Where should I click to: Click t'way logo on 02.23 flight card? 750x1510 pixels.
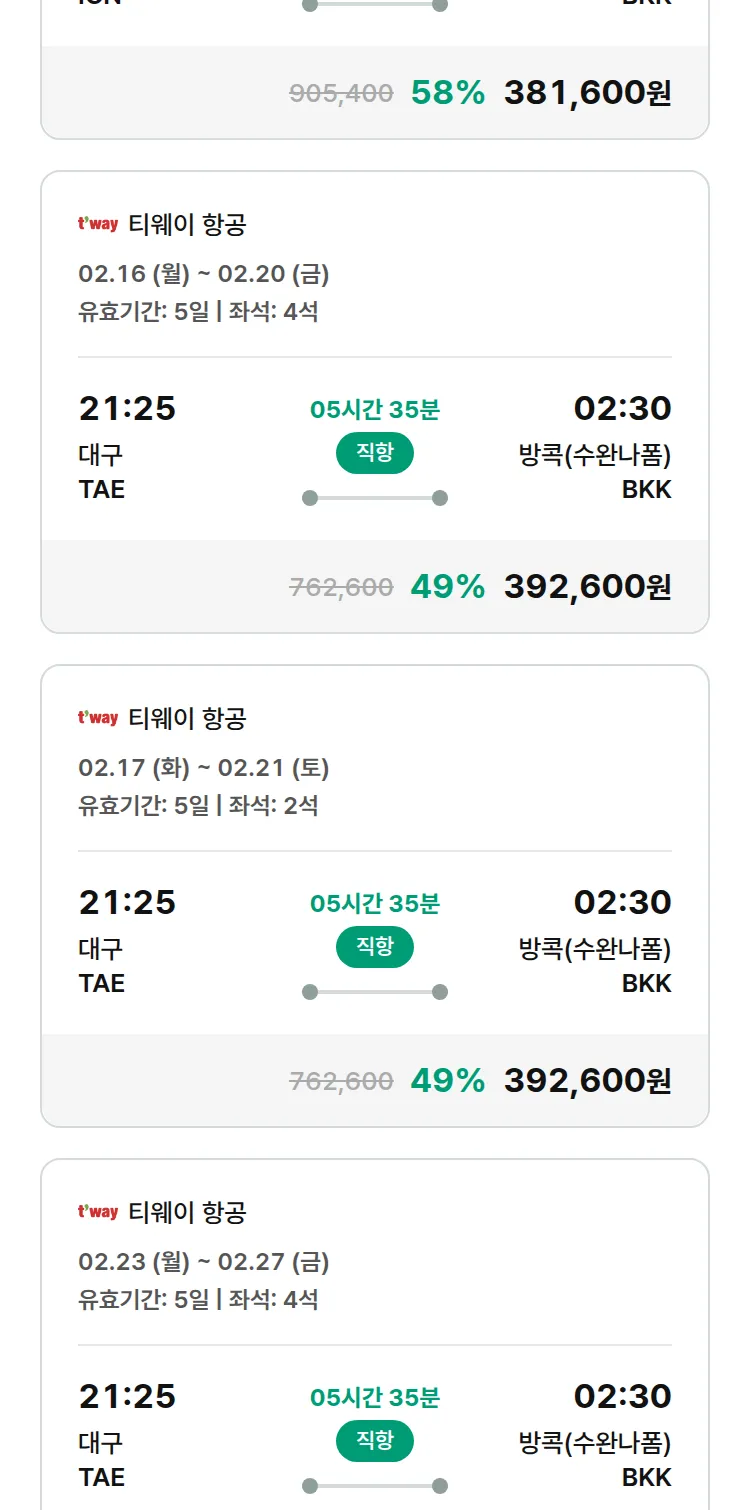(98, 1212)
